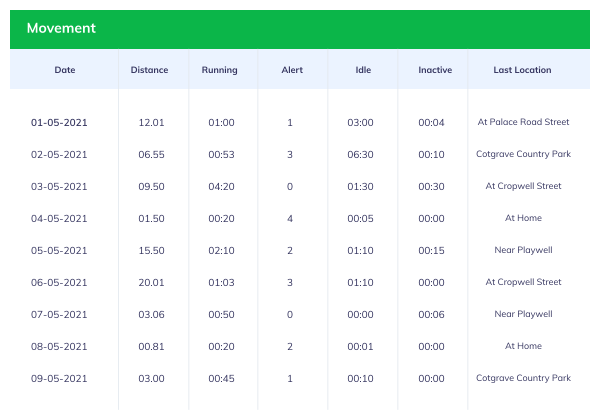This screenshot has height=410, width=600.
Task: Select the Date column header
Action: pos(65,70)
